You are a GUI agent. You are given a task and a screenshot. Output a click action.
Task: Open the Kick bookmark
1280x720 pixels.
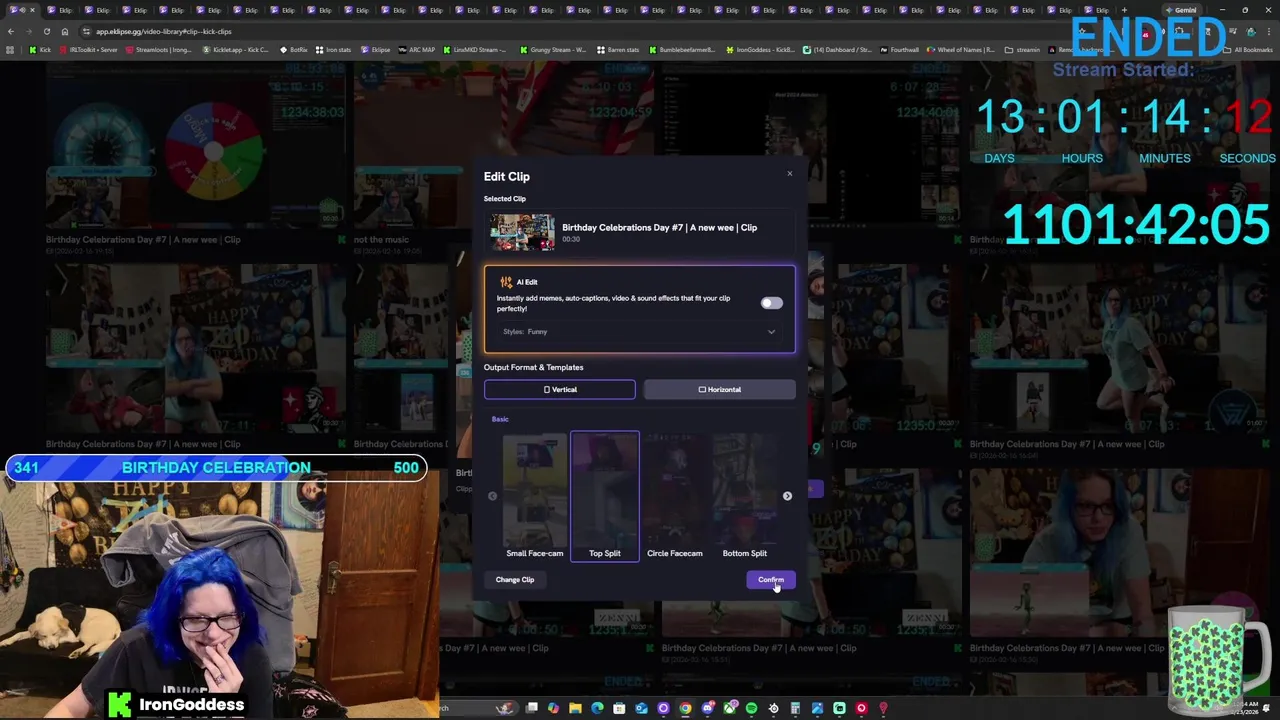pos(40,50)
